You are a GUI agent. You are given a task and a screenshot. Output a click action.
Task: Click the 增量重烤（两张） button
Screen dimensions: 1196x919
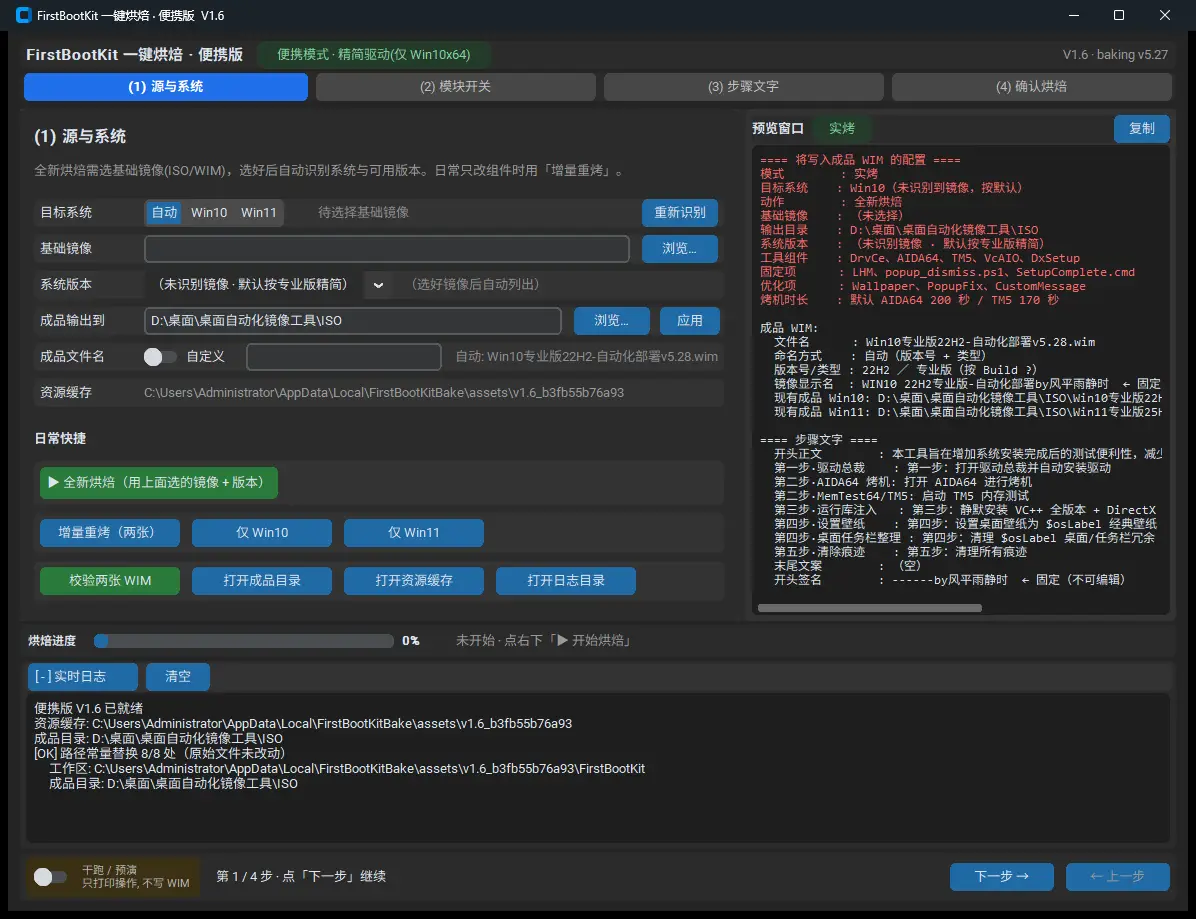click(x=110, y=533)
